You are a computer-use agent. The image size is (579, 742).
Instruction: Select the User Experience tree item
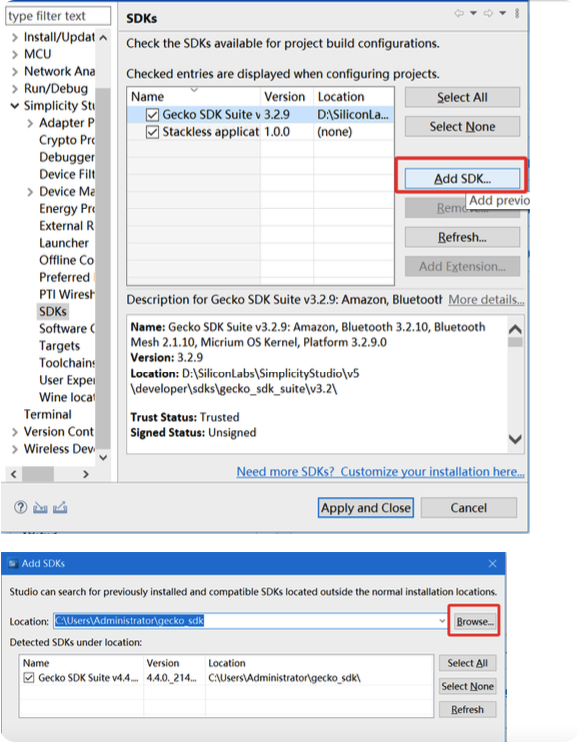67,380
